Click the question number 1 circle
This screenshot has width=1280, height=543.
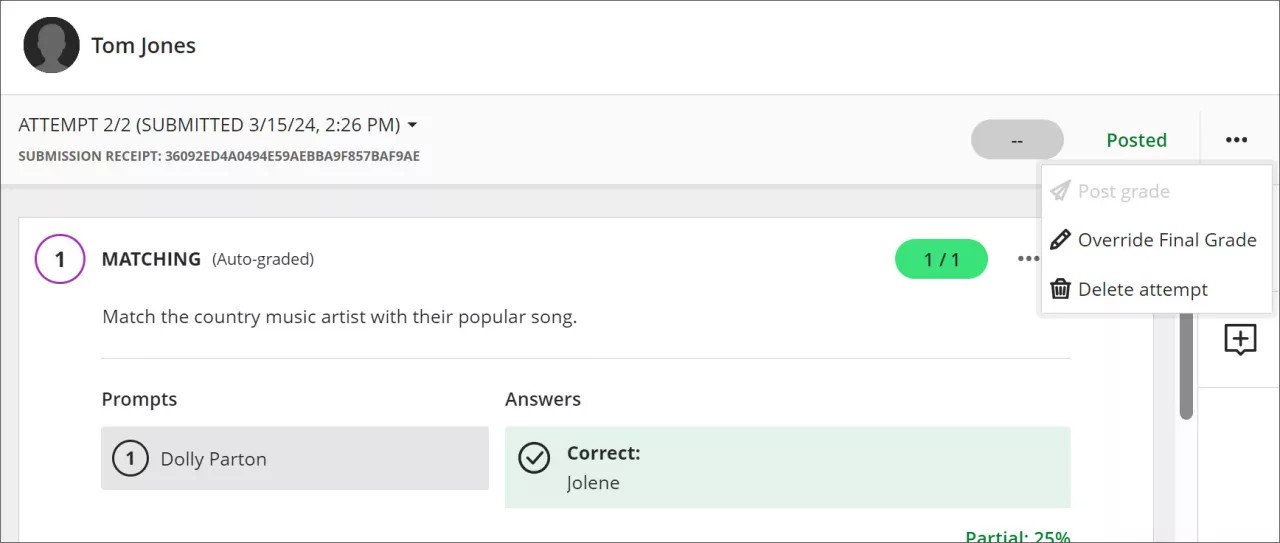tap(60, 259)
